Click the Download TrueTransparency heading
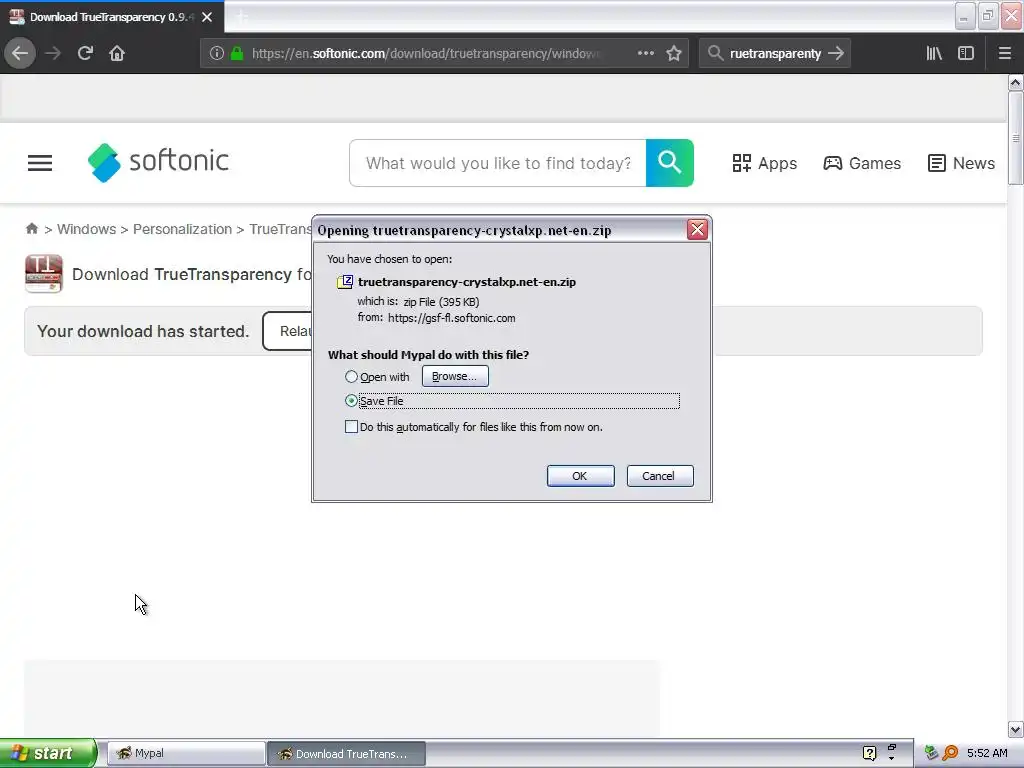 tap(192, 274)
